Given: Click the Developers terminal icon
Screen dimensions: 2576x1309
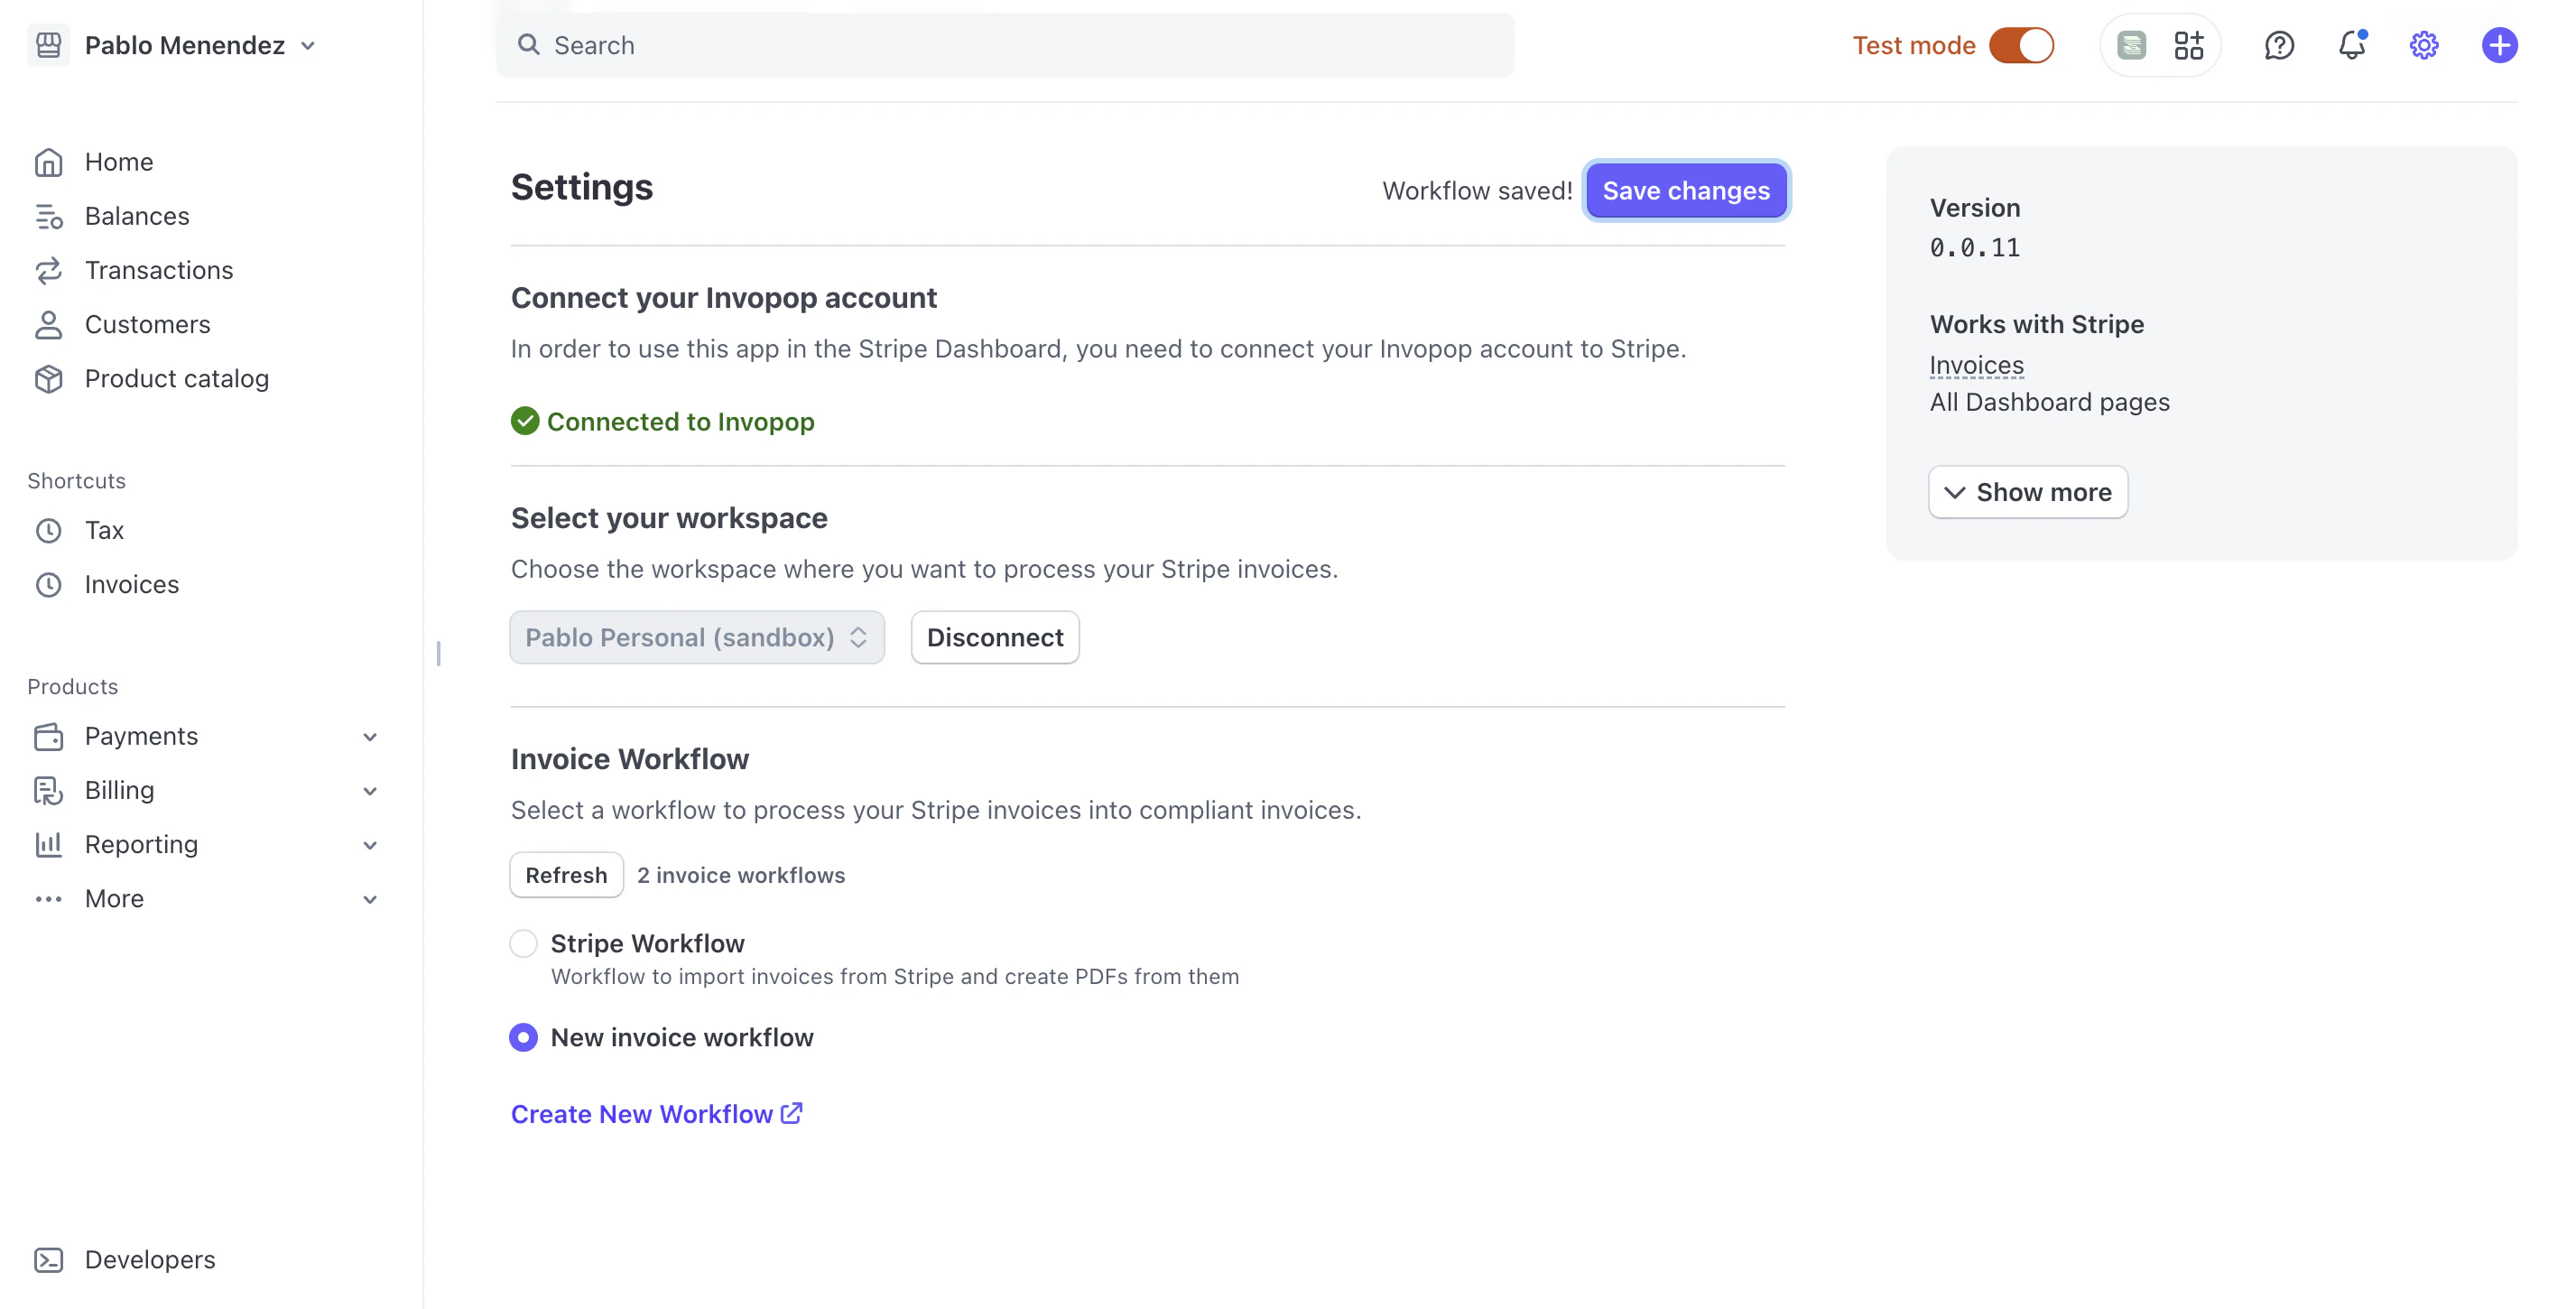Looking at the screenshot, I should pyautogui.click(x=48, y=1259).
